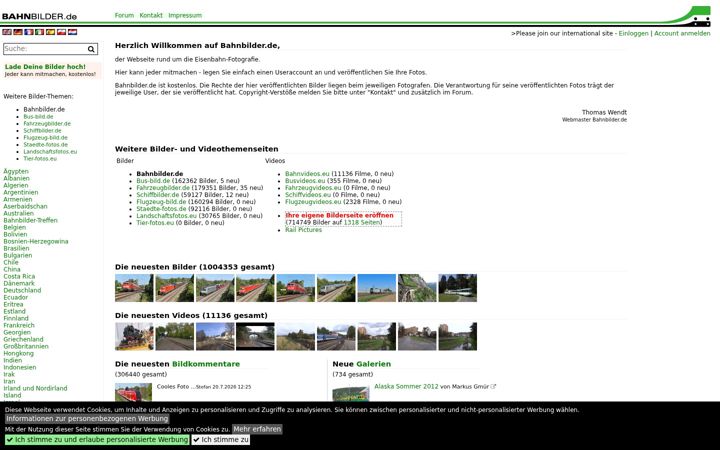
Task: Select 'Irland und Nordirland' in country list
Action: point(35,388)
